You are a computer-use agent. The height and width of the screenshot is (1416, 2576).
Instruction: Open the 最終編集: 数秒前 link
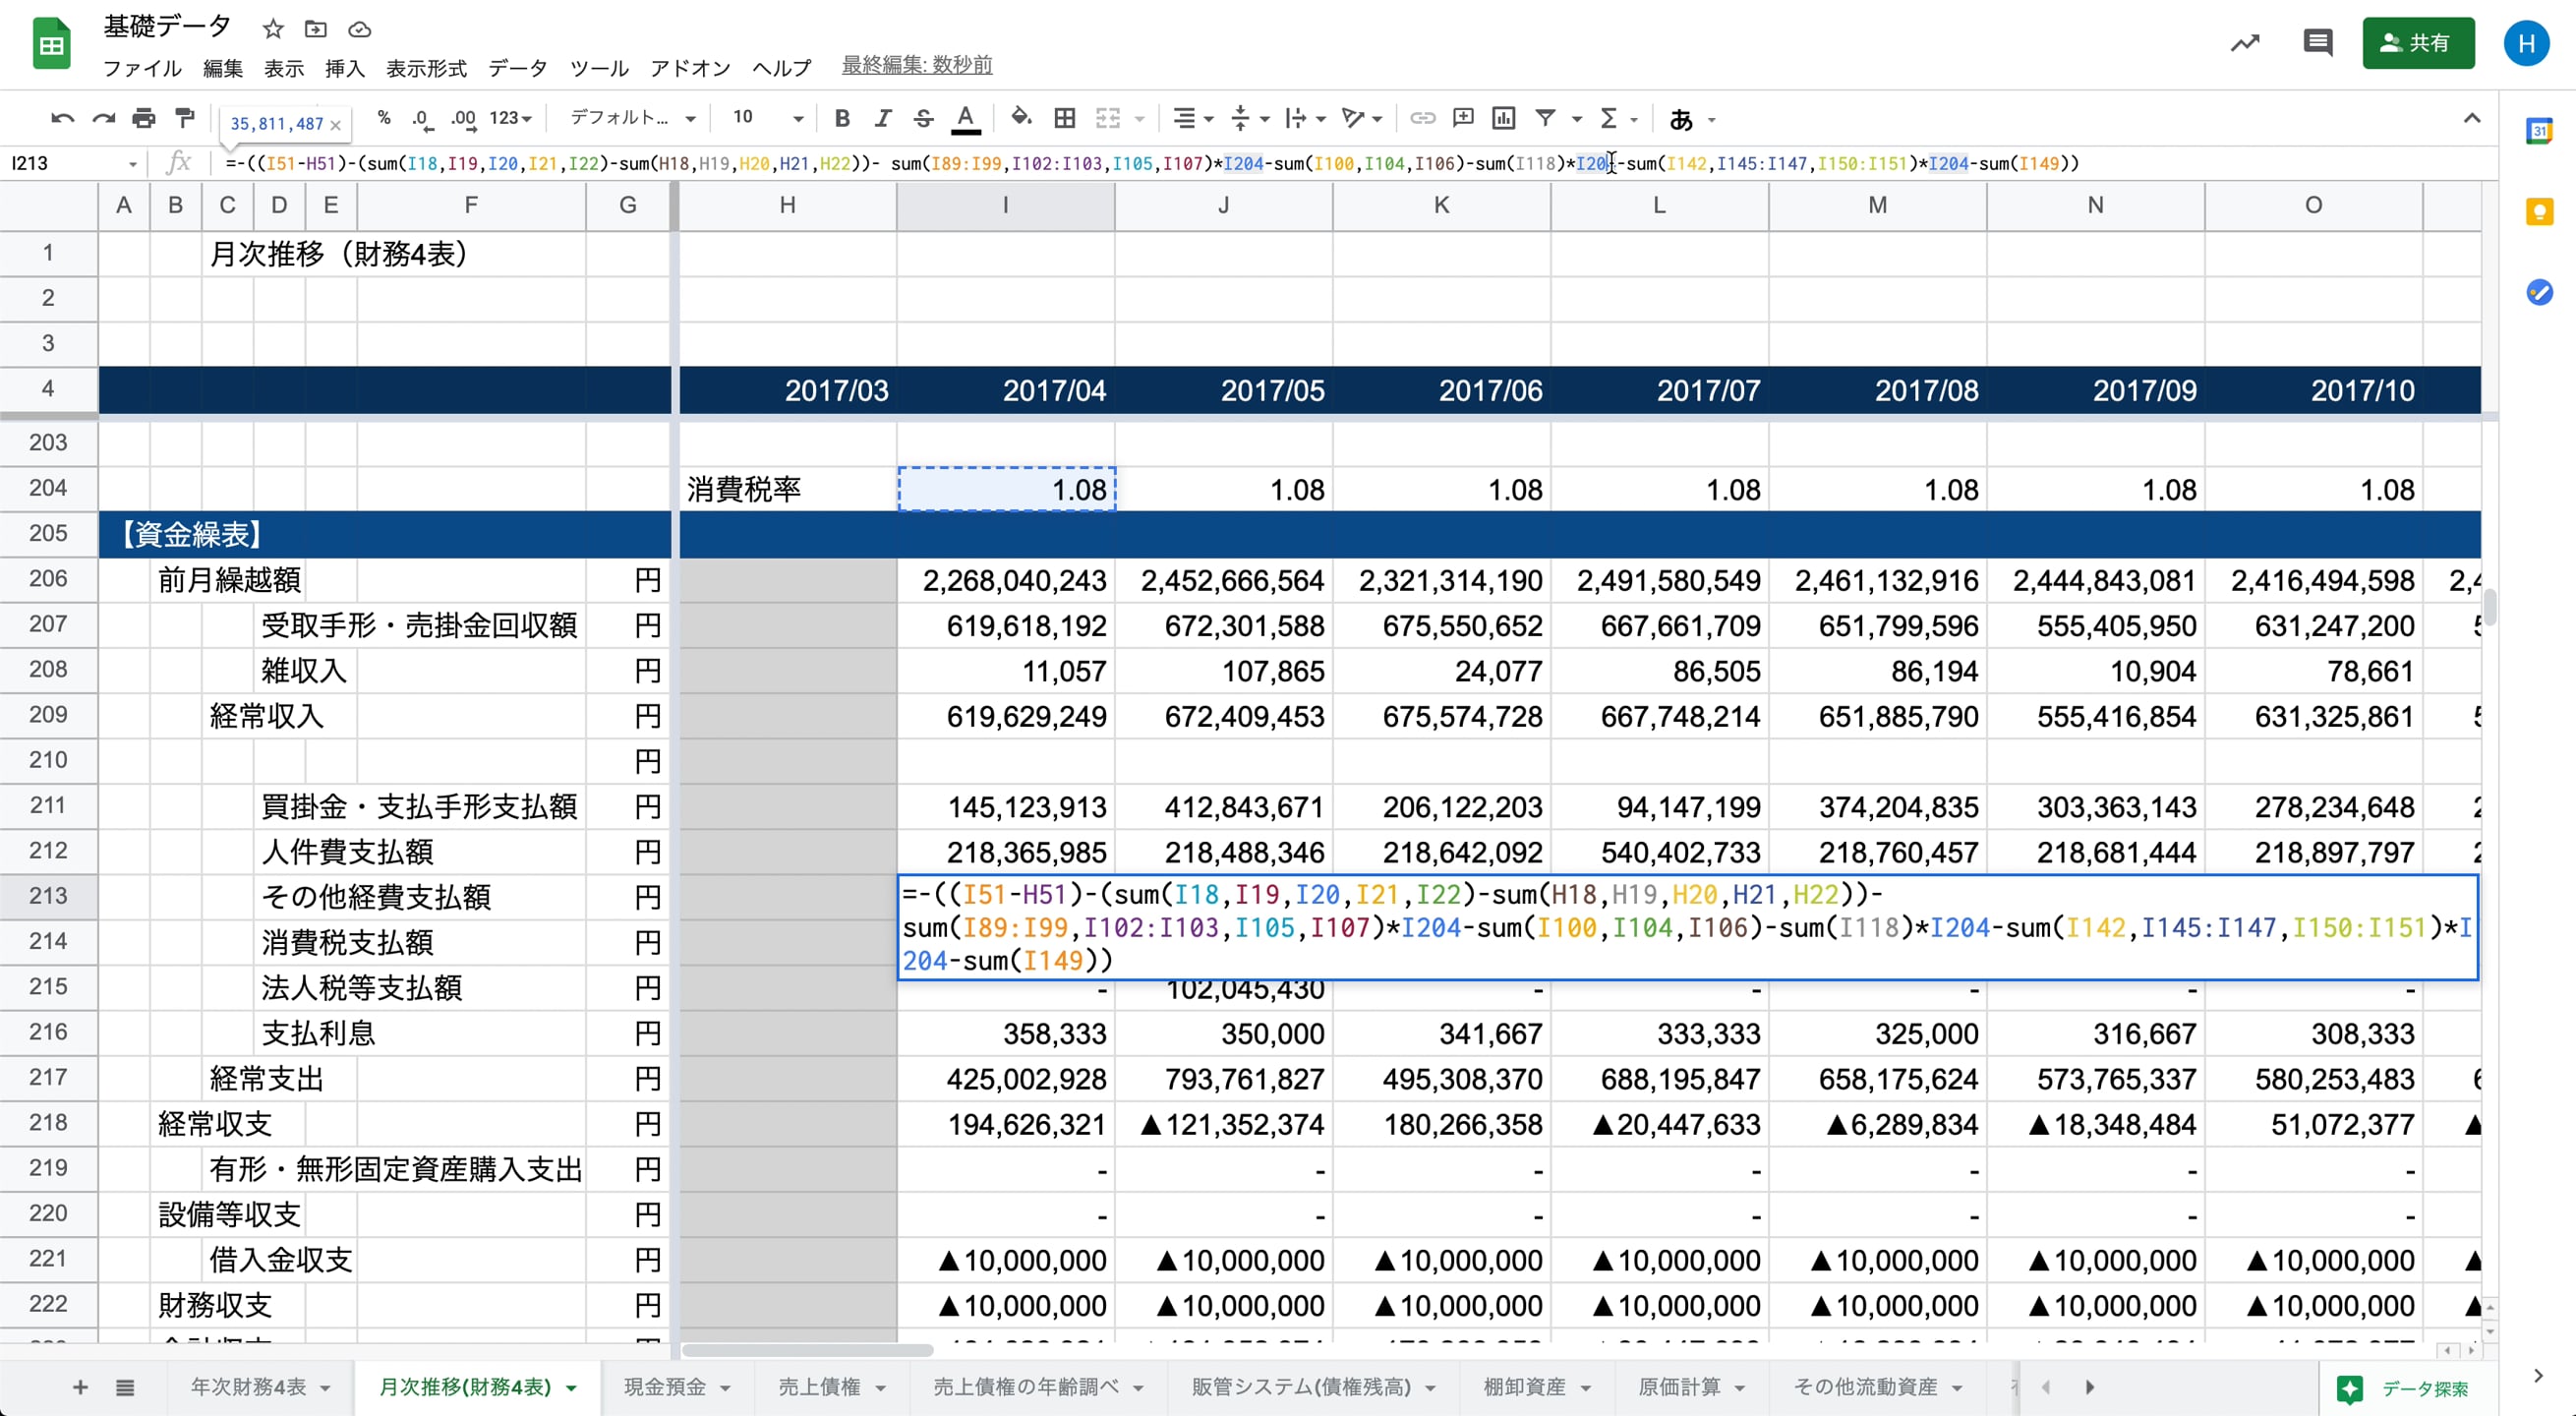tap(916, 66)
